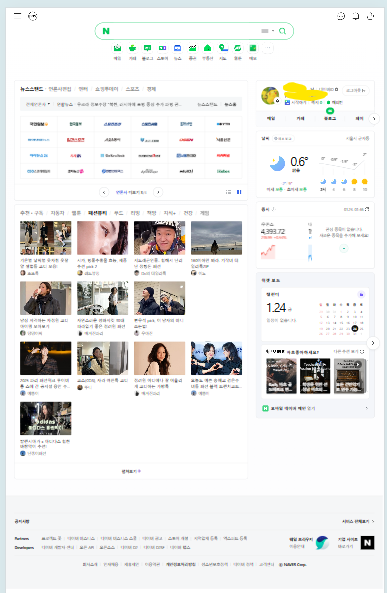Select today's date 24 in calendar
This screenshot has width=387, height=593.
point(355,328)
